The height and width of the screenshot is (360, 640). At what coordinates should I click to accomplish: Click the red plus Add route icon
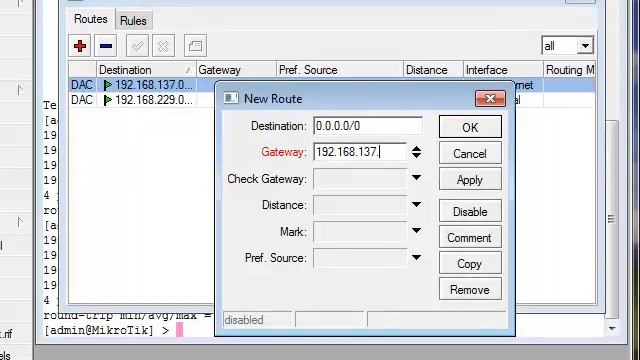tap(80, 46)
